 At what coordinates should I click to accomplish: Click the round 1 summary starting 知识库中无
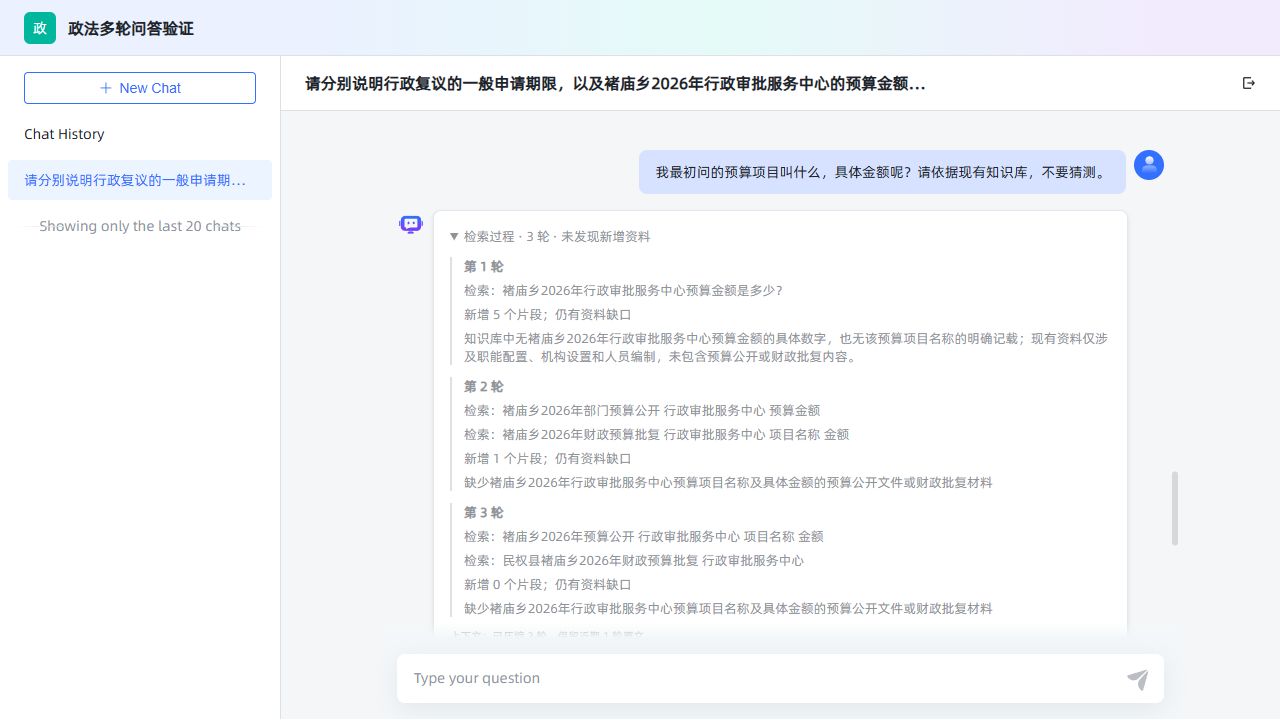(x=786, y=348)
